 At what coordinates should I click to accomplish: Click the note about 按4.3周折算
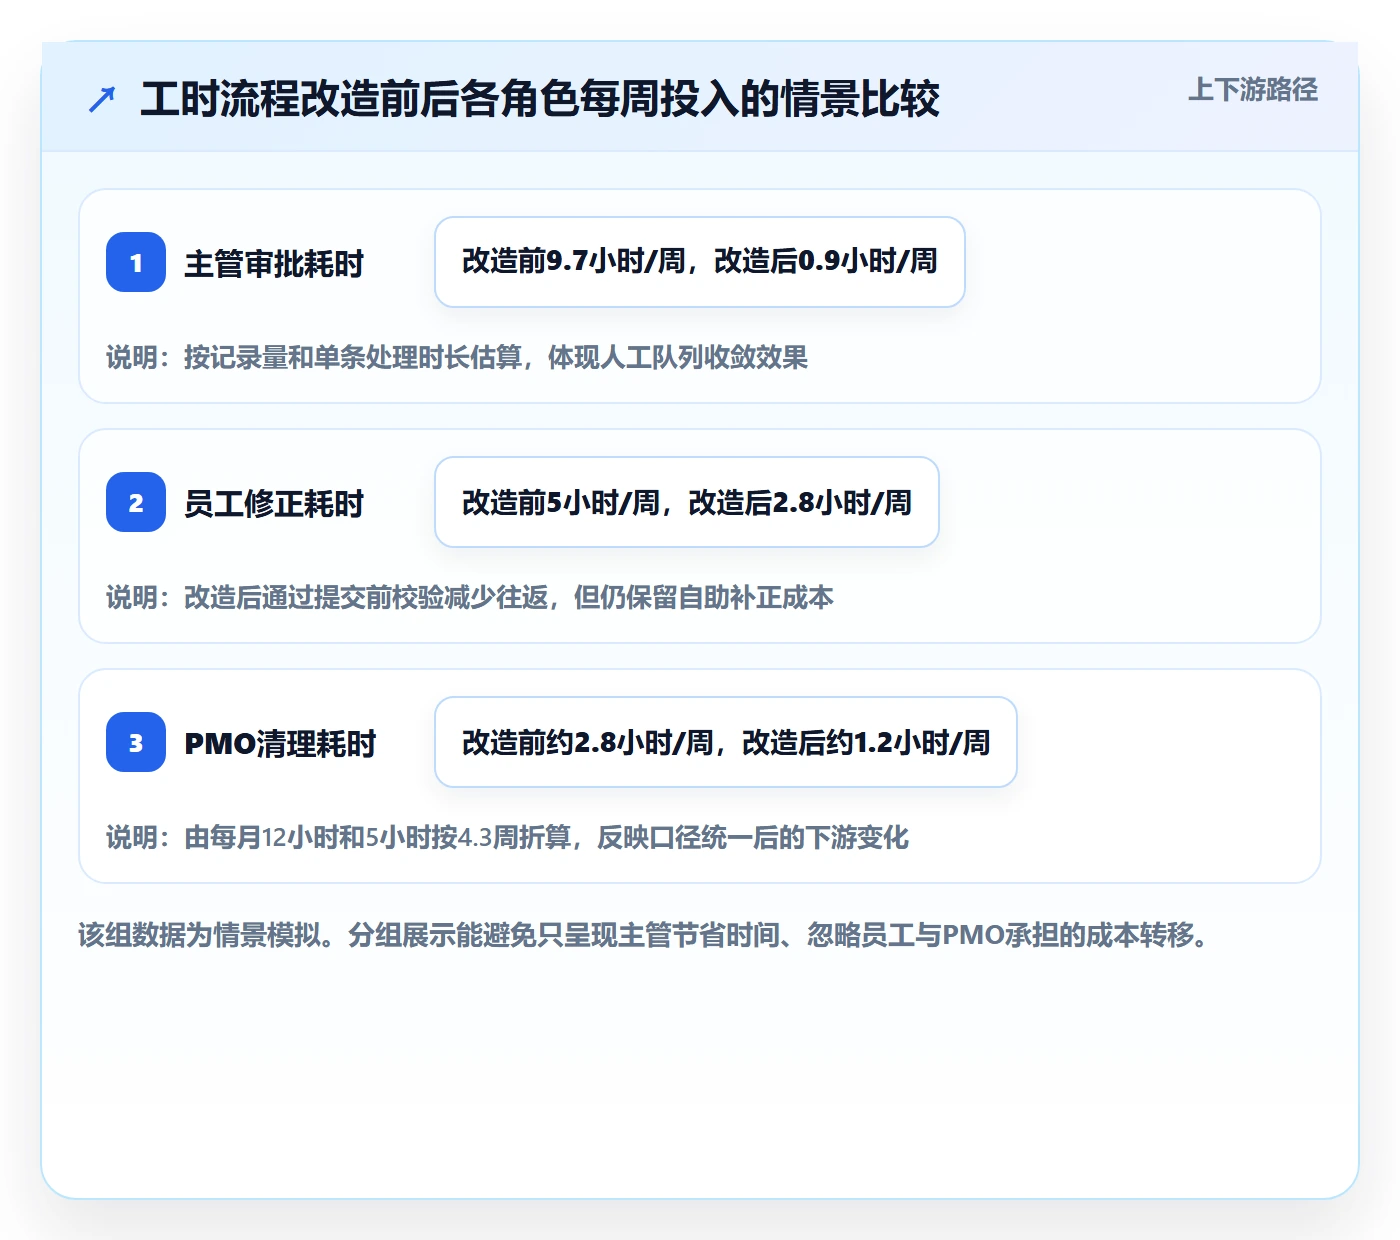(x=507, y=837)
